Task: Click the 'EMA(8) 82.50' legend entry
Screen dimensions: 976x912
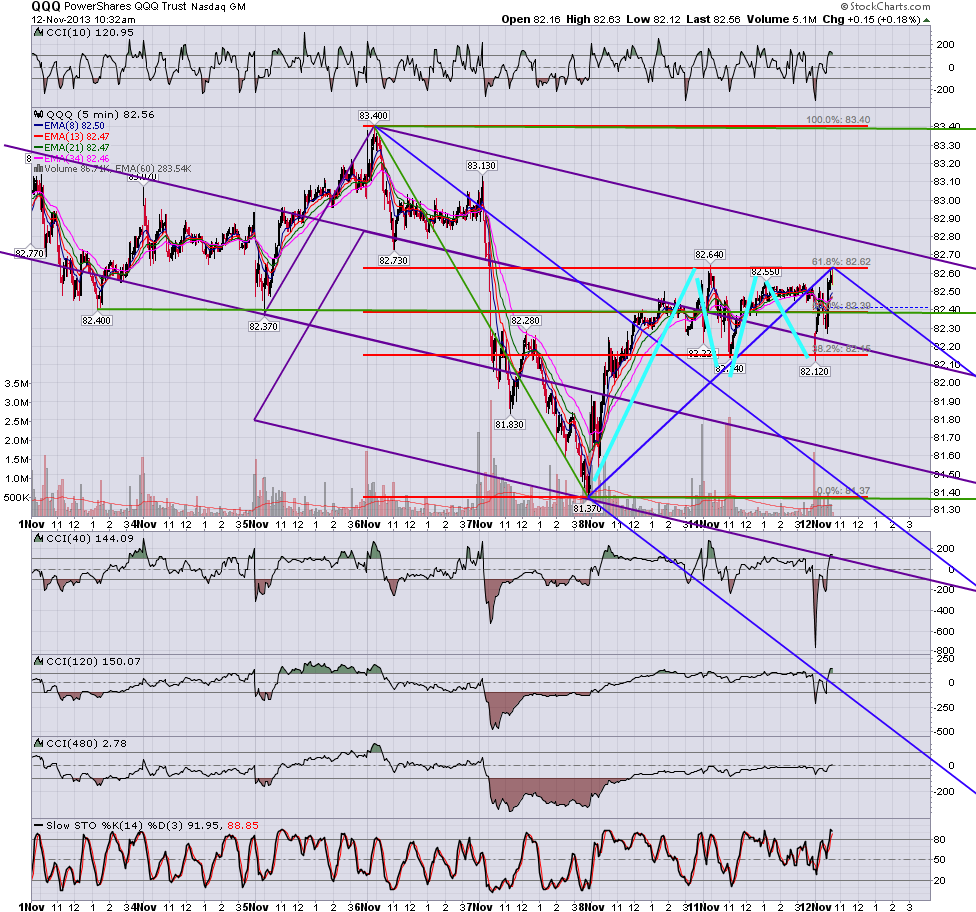Action: click(74, 126)
